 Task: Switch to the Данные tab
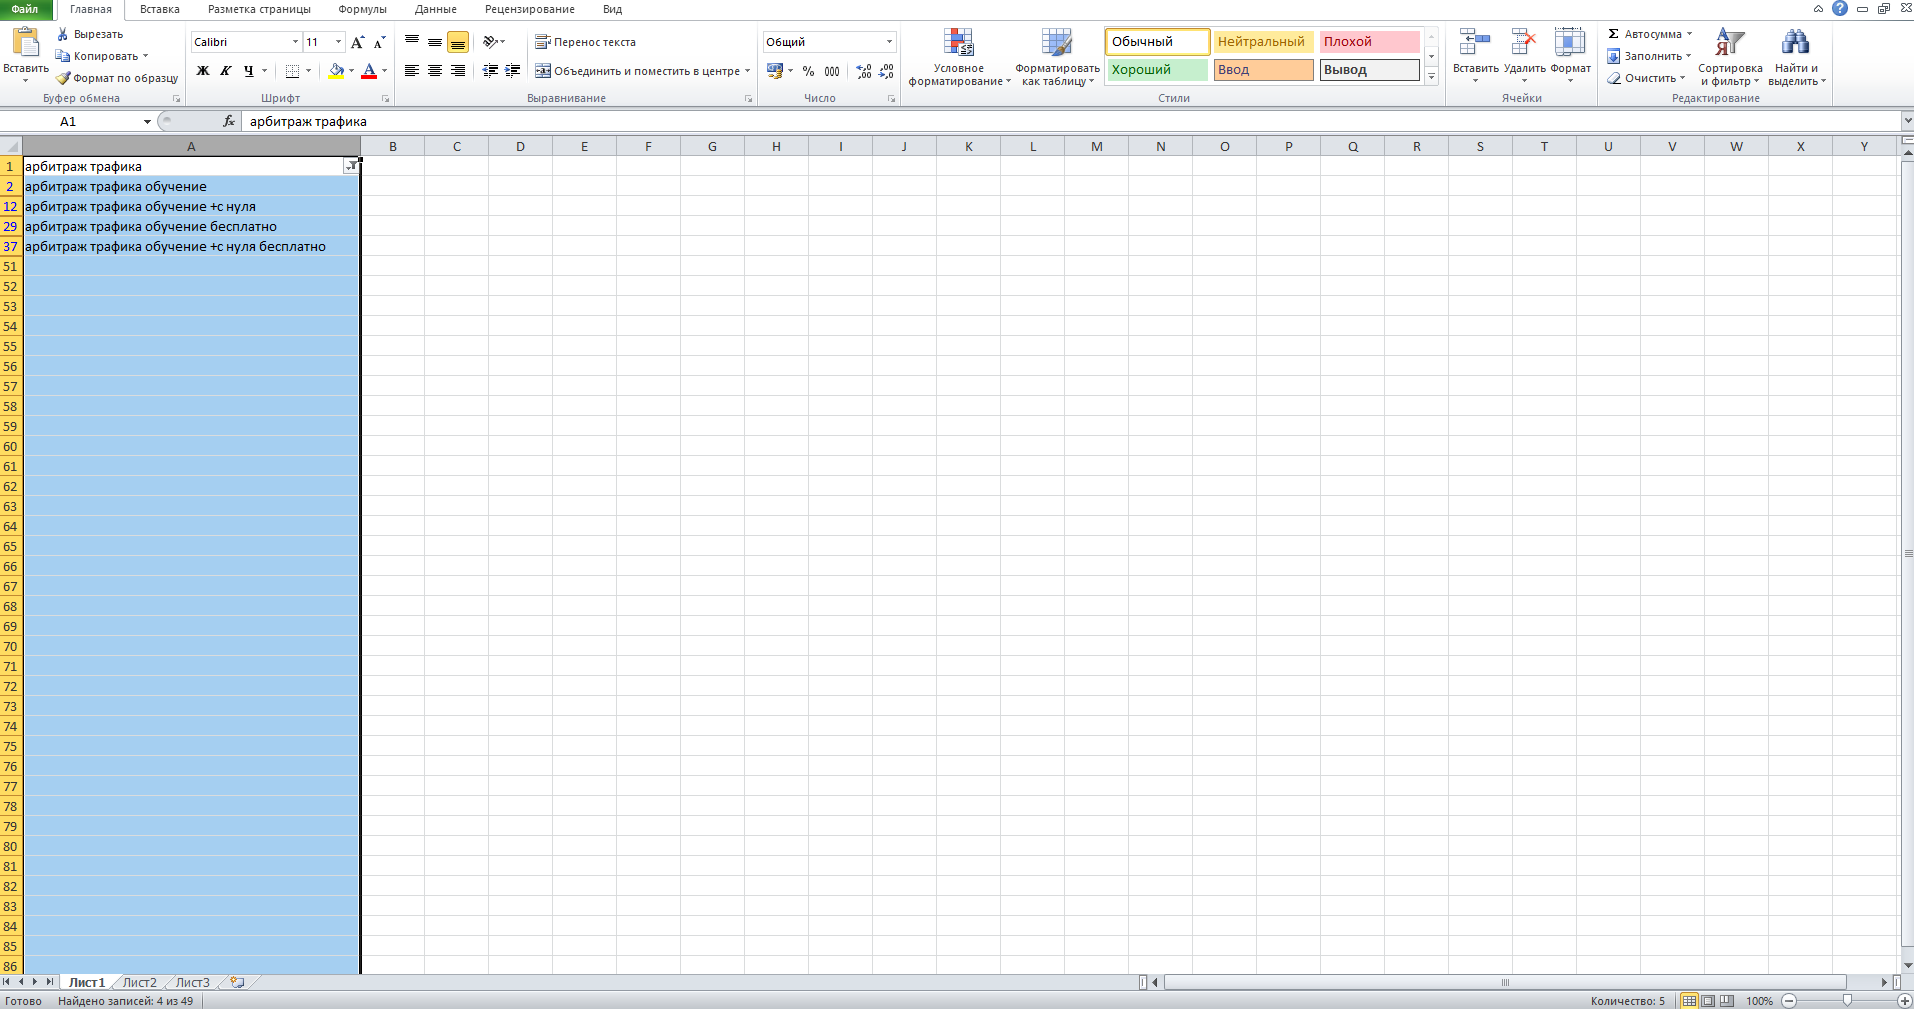point(436,9)
